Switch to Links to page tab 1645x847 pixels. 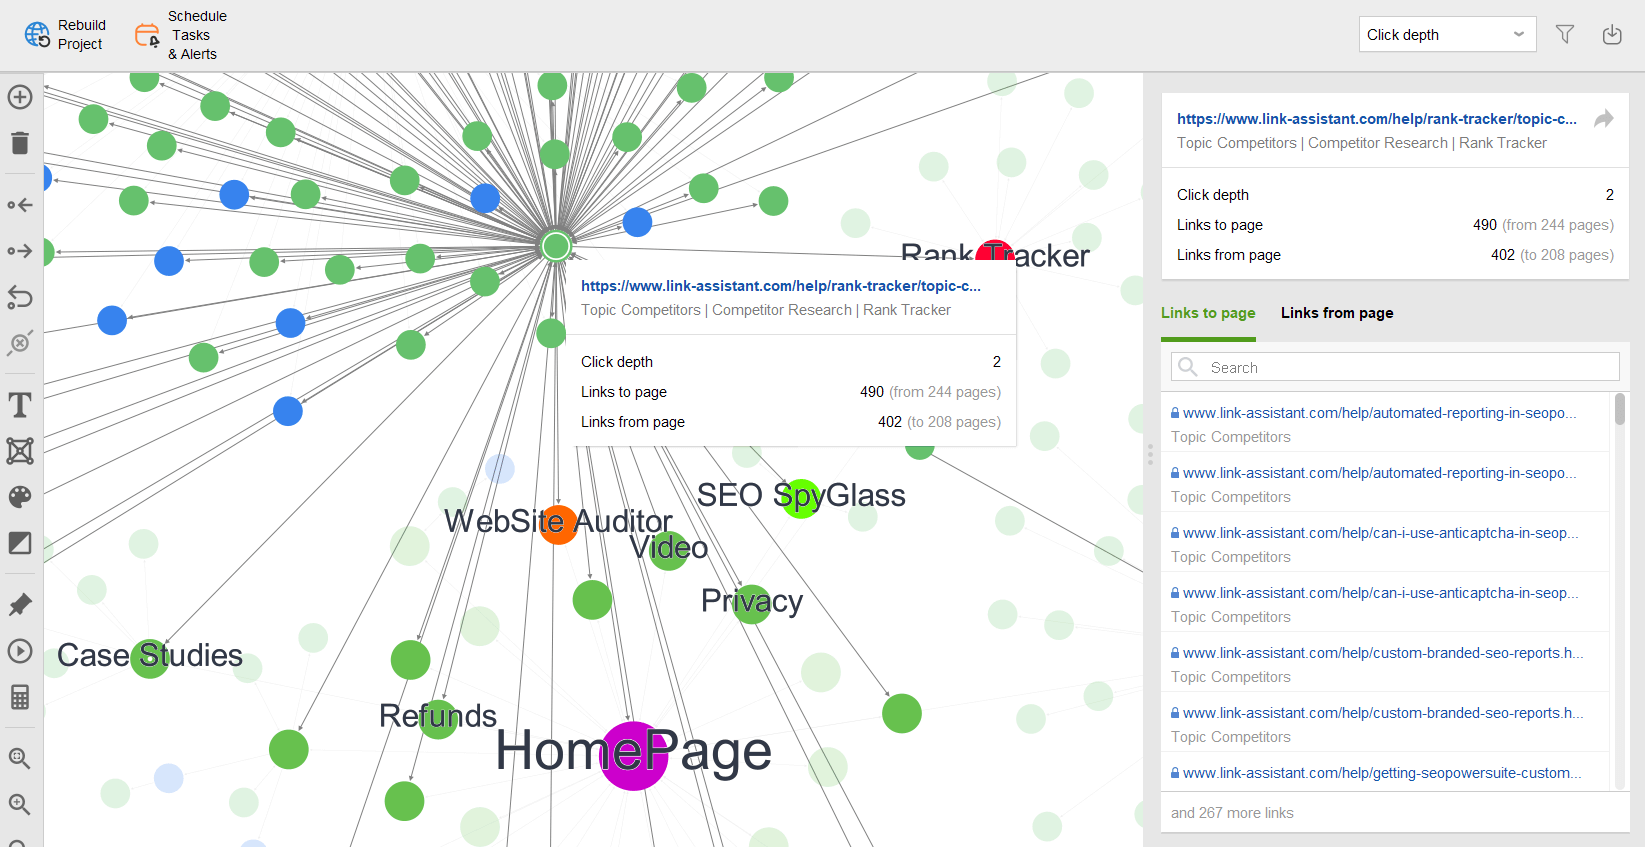(1208, 313)
